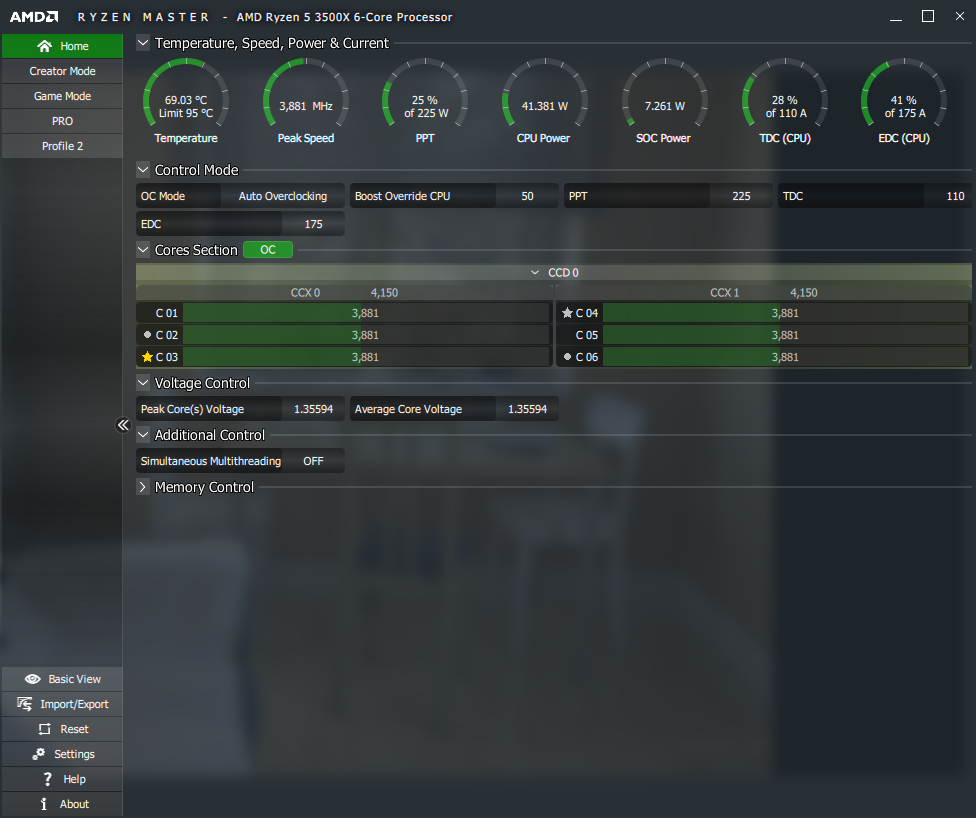976x818 pixels.
Task: Click the Reset button
Action: (62, 729)
